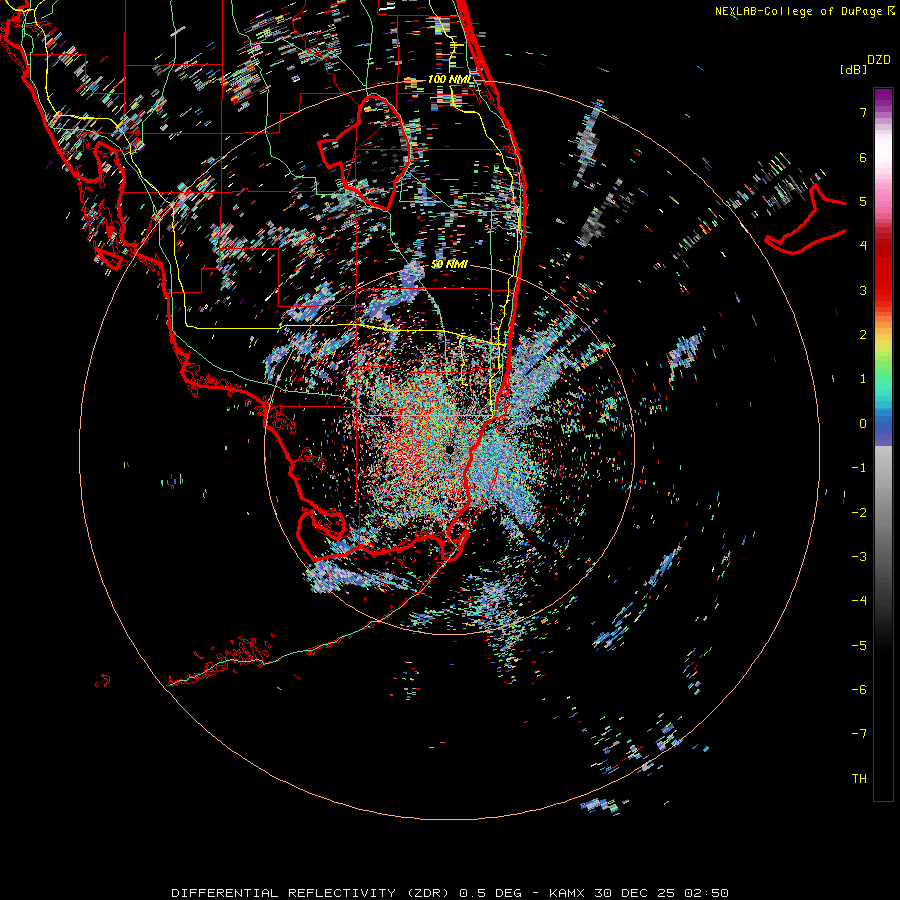The image size is (900, 900).
Task: Select the 0 dB scale value
Action: coord(863,424)
